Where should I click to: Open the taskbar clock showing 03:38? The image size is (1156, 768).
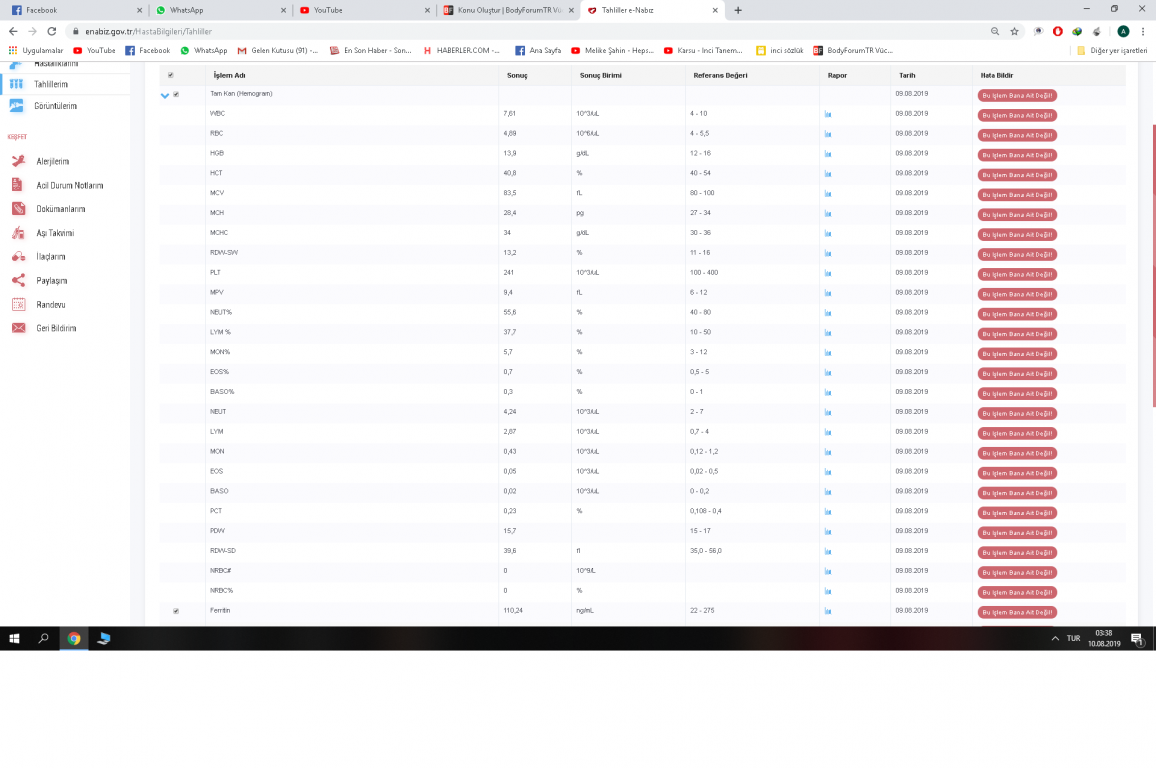1104,638
